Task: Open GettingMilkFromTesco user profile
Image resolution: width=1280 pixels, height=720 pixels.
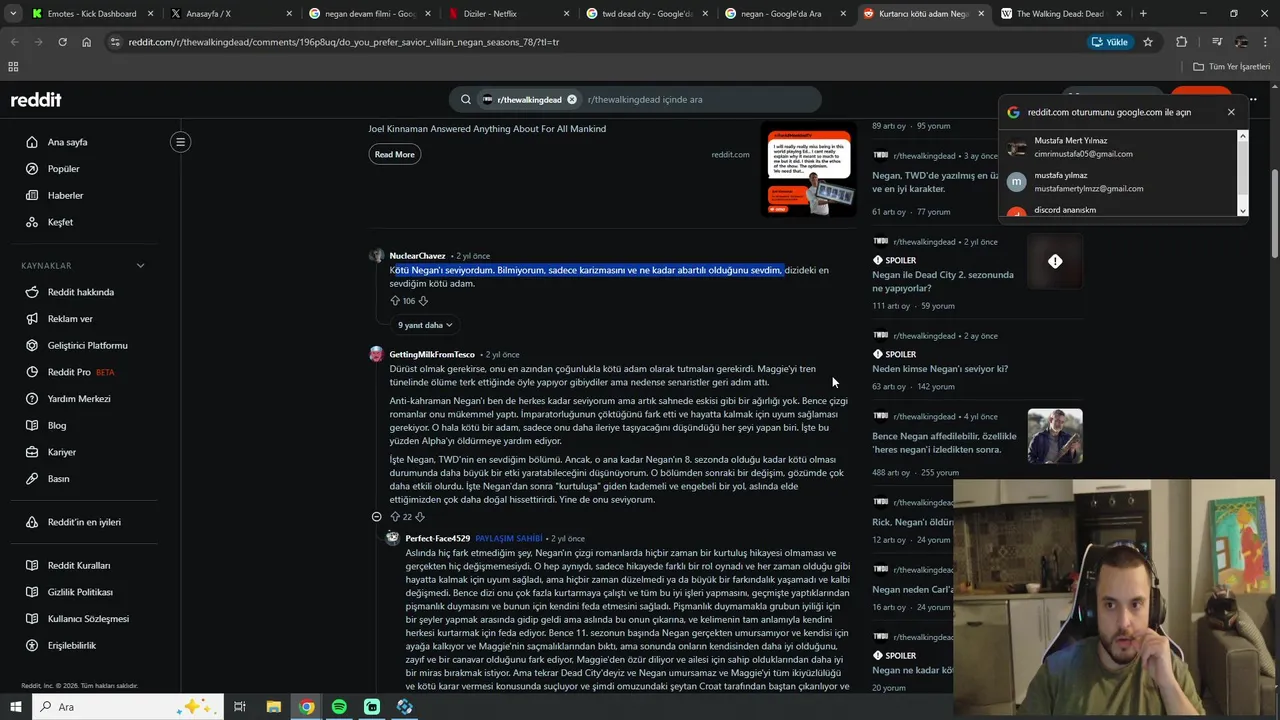Action: 432,354
